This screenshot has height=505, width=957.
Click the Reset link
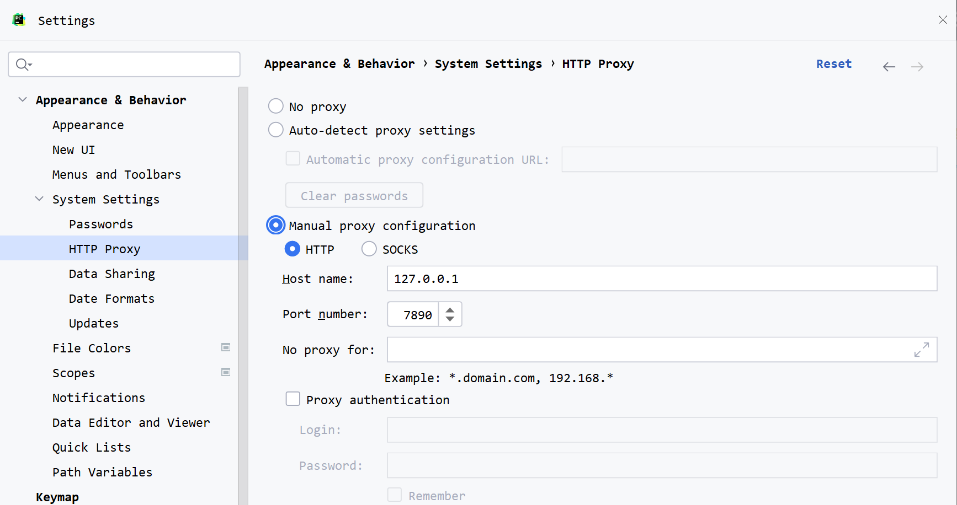pos(834,64)
